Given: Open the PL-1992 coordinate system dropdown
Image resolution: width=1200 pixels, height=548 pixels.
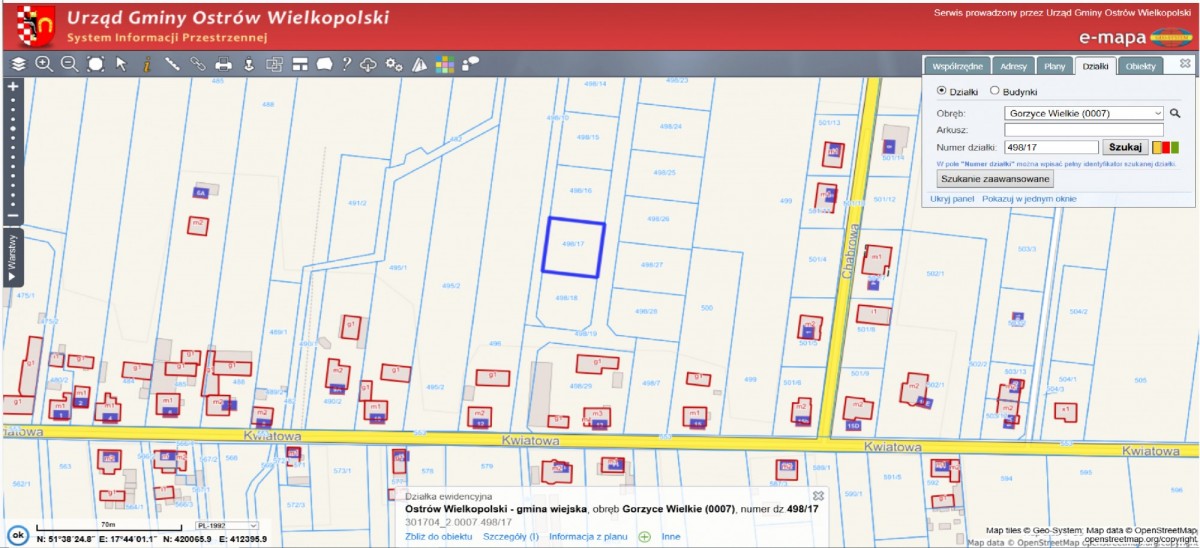Looking at the screenshot, I should click(x=227, y=525).
